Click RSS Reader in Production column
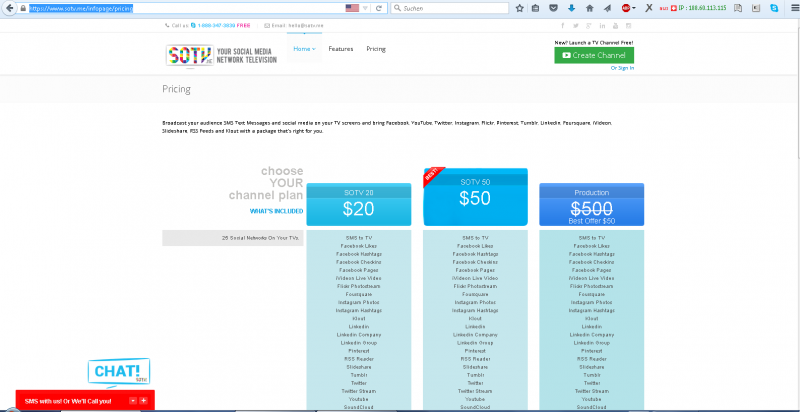This screenshot has width=800, height=412. (592, 359)
